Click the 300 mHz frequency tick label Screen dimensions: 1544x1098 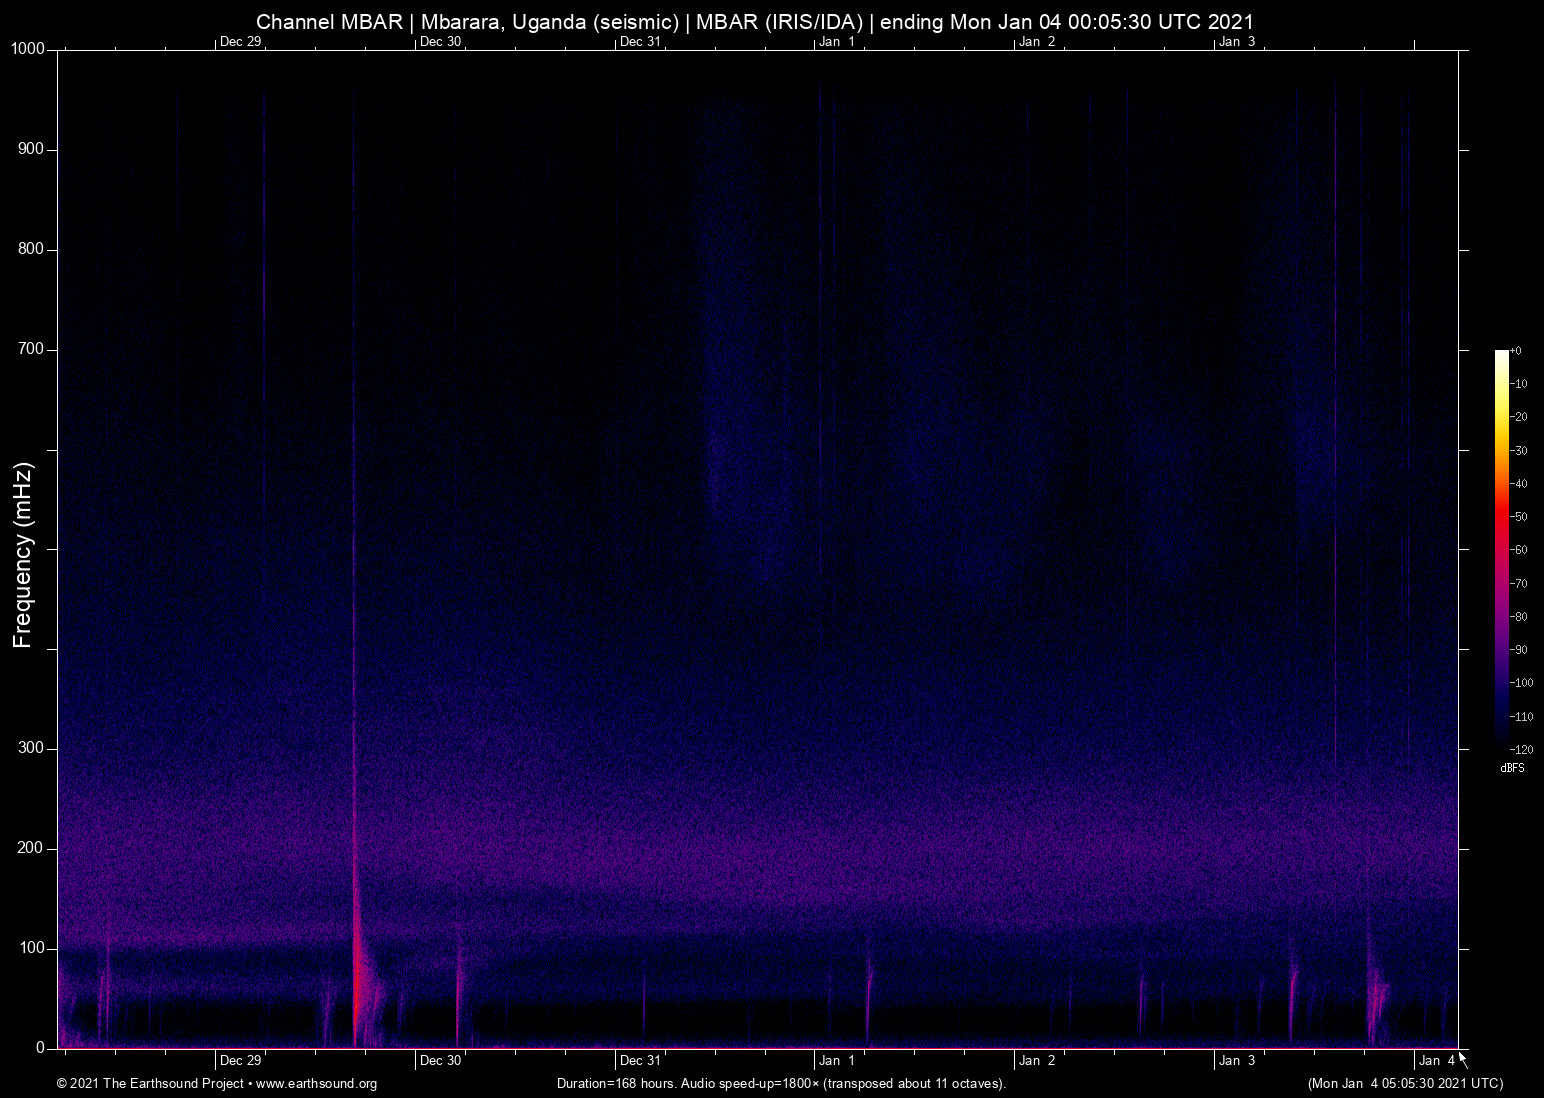pos(30,746)
